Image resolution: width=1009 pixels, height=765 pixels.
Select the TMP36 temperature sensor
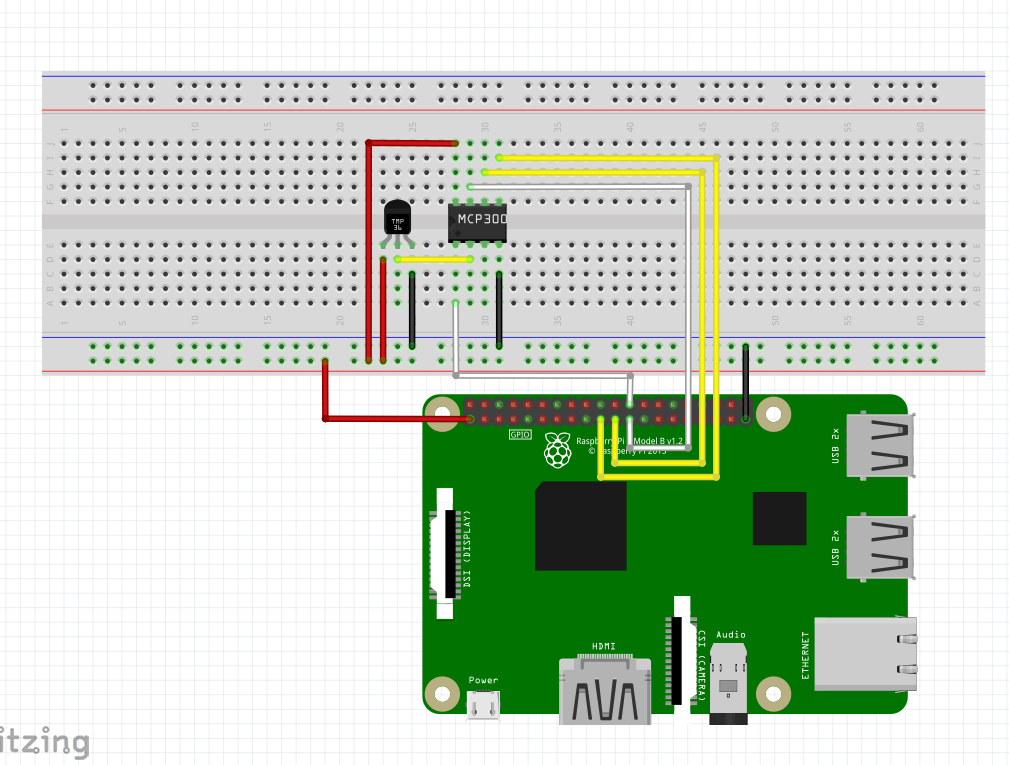tap(396, 222)
